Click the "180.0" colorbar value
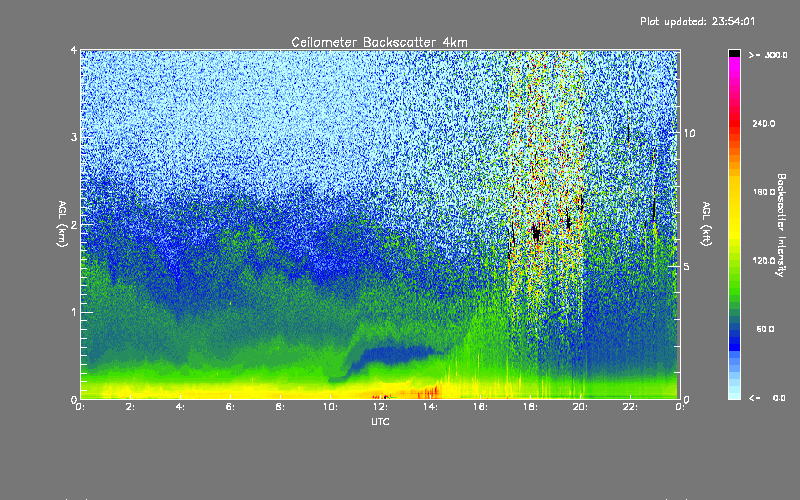 (764, 192)
